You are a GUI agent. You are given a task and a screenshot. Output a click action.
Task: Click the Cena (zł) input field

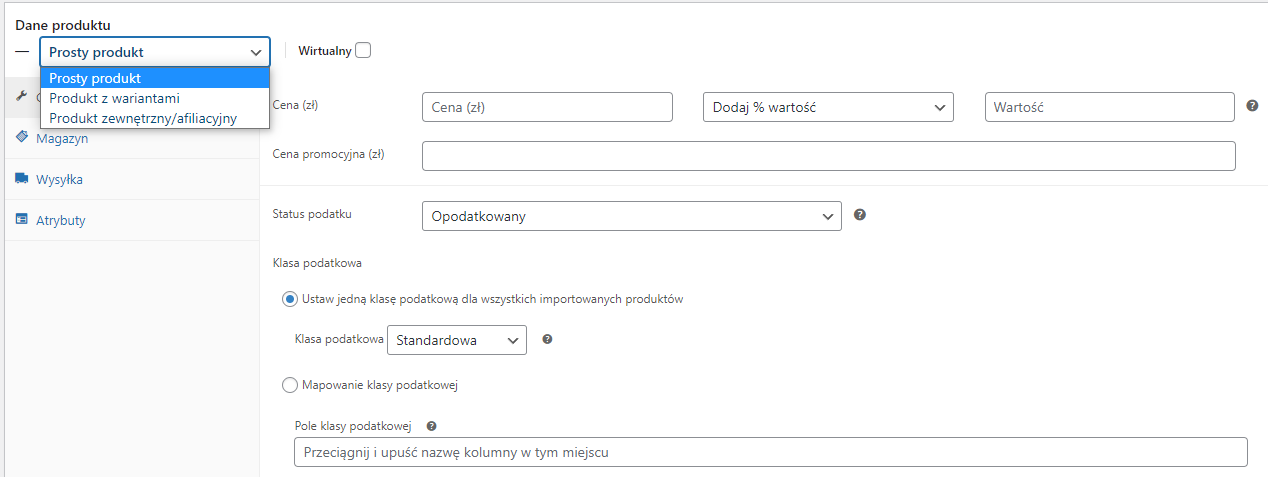click(x=548, y=107)
